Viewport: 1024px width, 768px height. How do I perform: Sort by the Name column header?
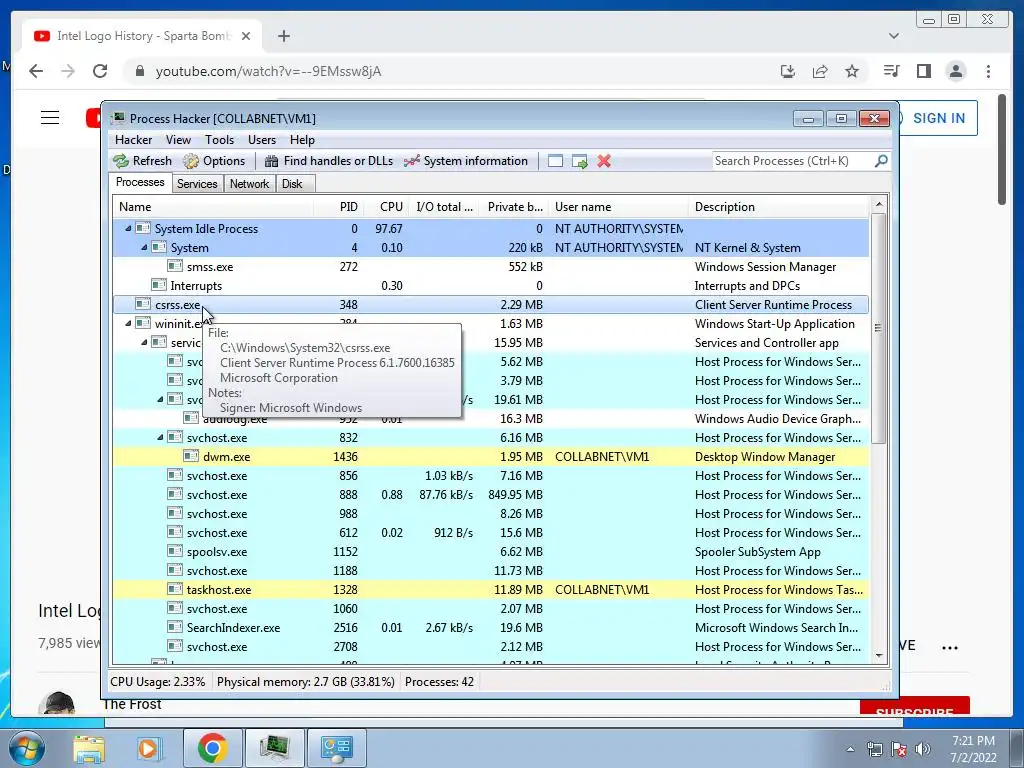coord(213,207)
